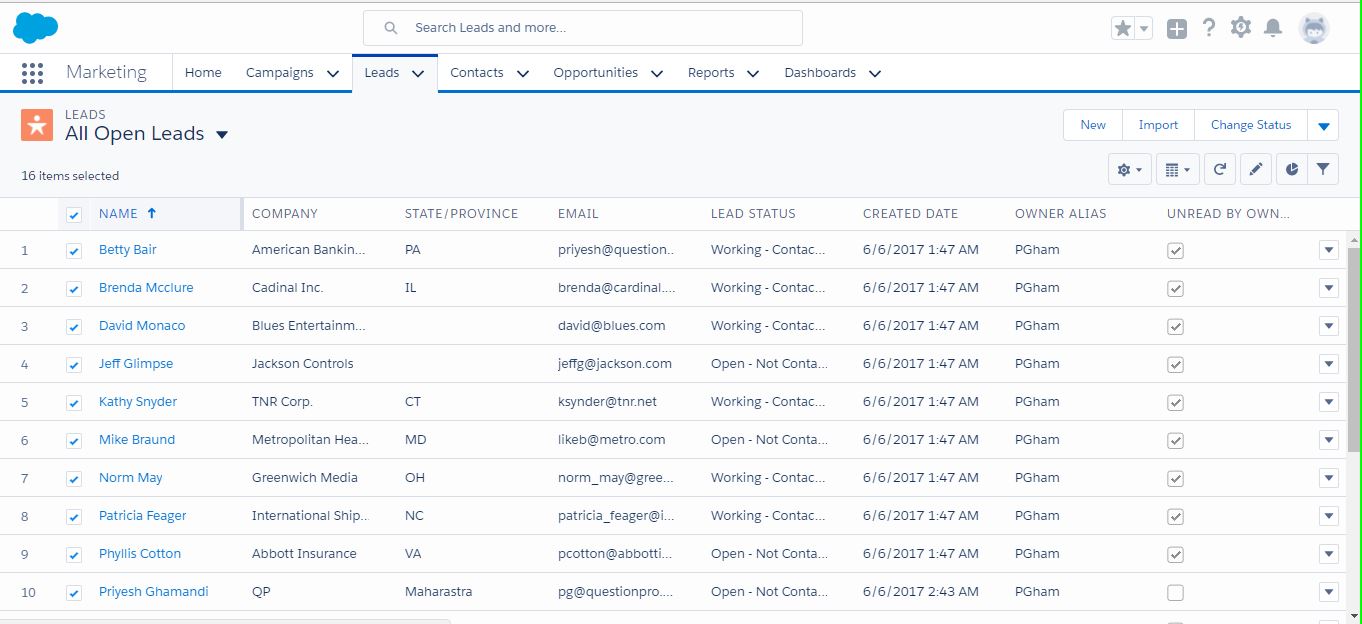Image resolution: width=1362 pixels, height=624 pixels.
Task: Expand the Favorites list dropdown arrow
Action: 1144,29
